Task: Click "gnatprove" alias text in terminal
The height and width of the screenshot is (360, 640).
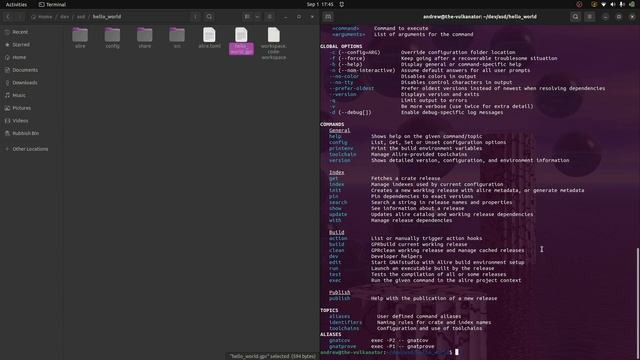Action: [x=342, y=347]
